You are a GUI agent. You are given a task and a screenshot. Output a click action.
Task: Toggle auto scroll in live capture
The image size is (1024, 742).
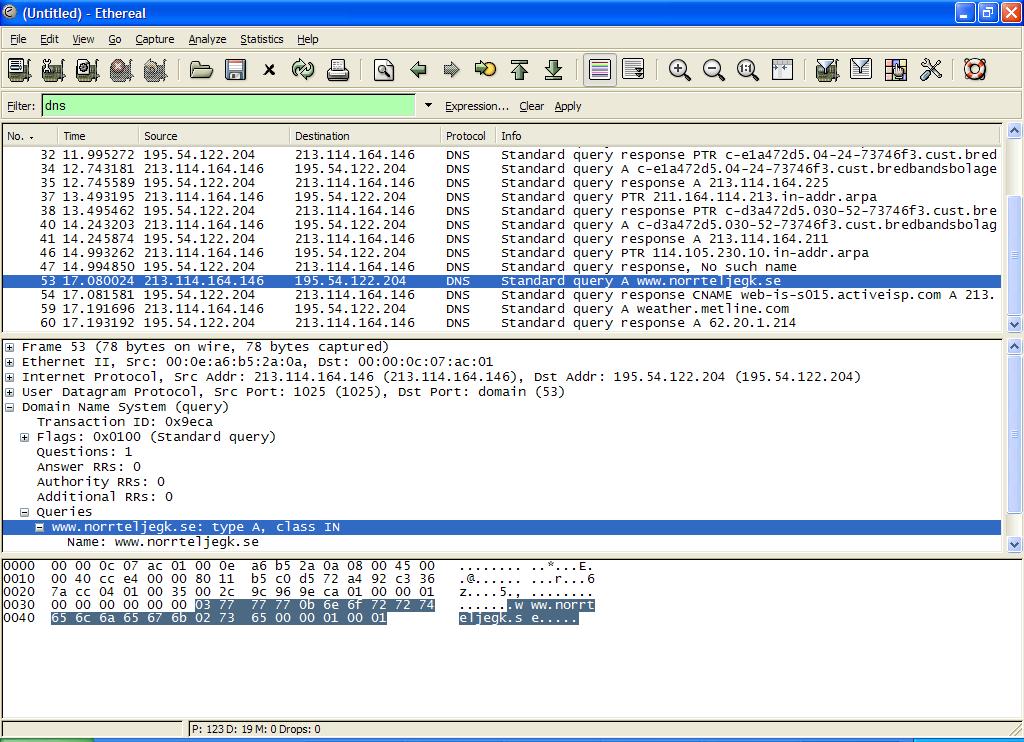(x=633, y=69)
